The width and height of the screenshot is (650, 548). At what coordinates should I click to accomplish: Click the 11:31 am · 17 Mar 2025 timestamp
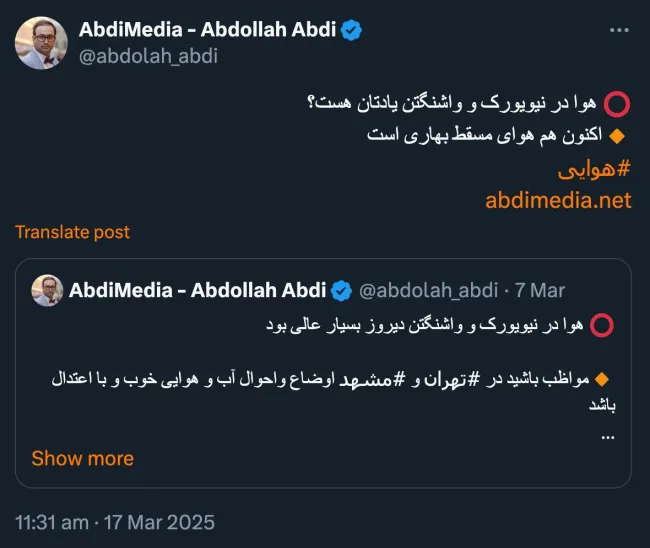pos(115,522)
